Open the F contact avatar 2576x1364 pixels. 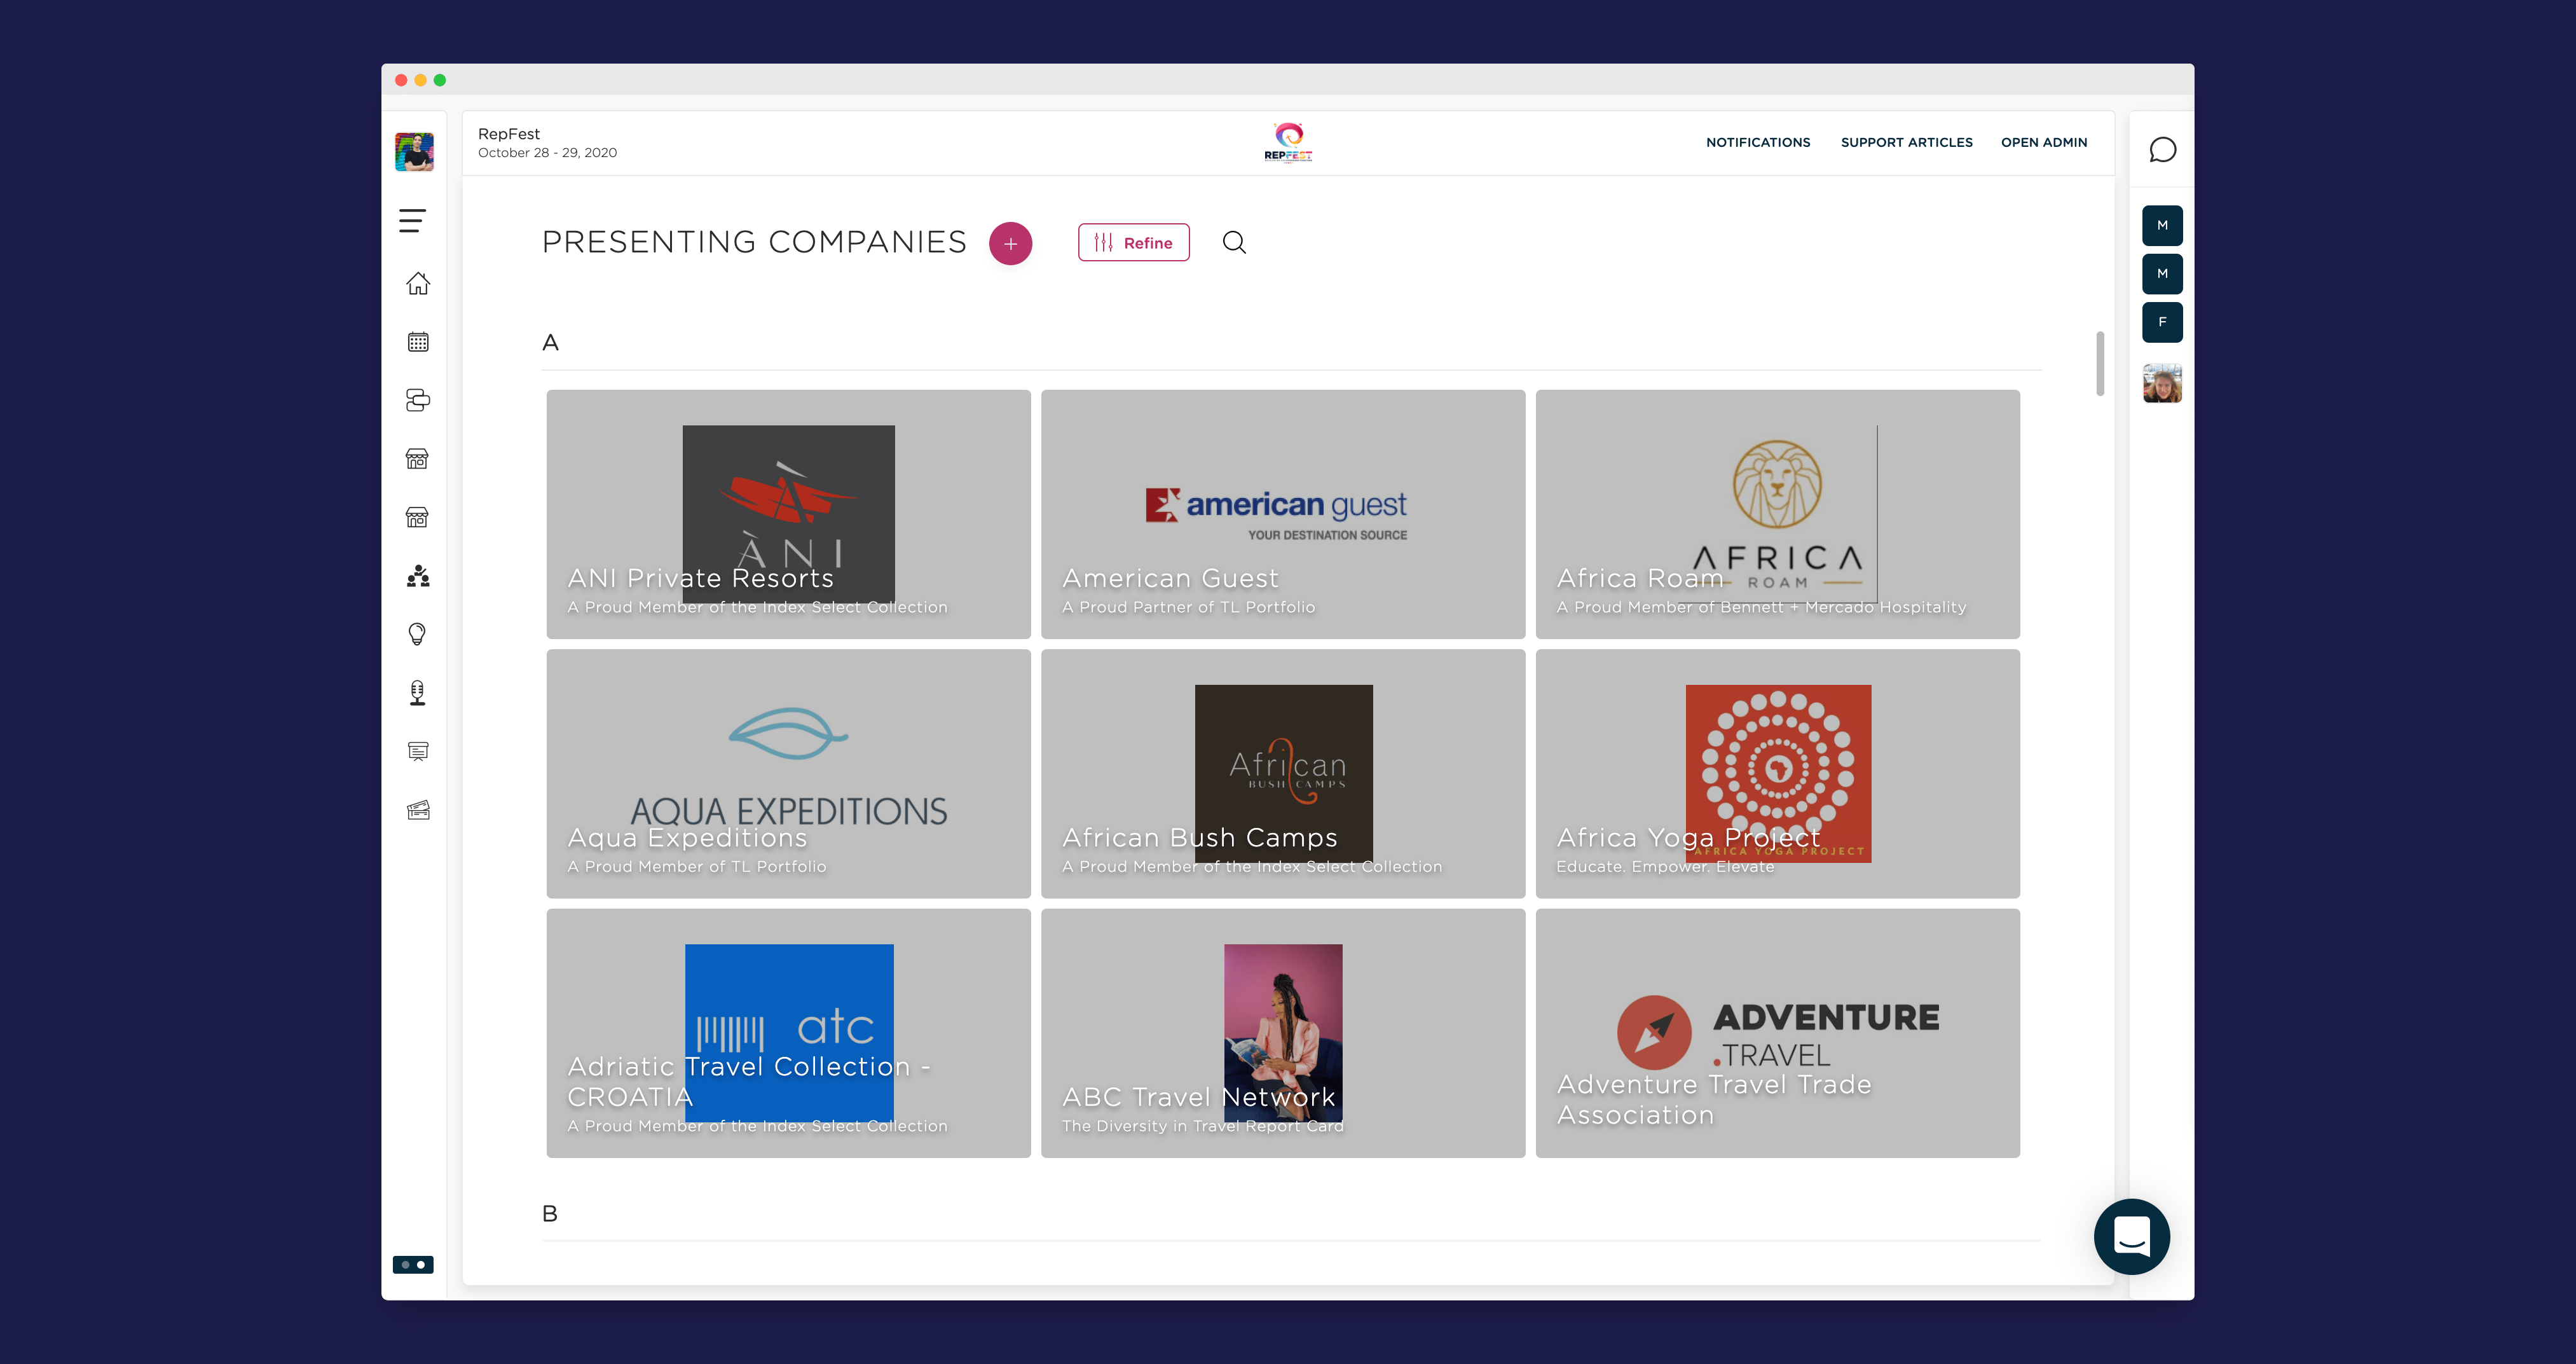[2162, 322]
